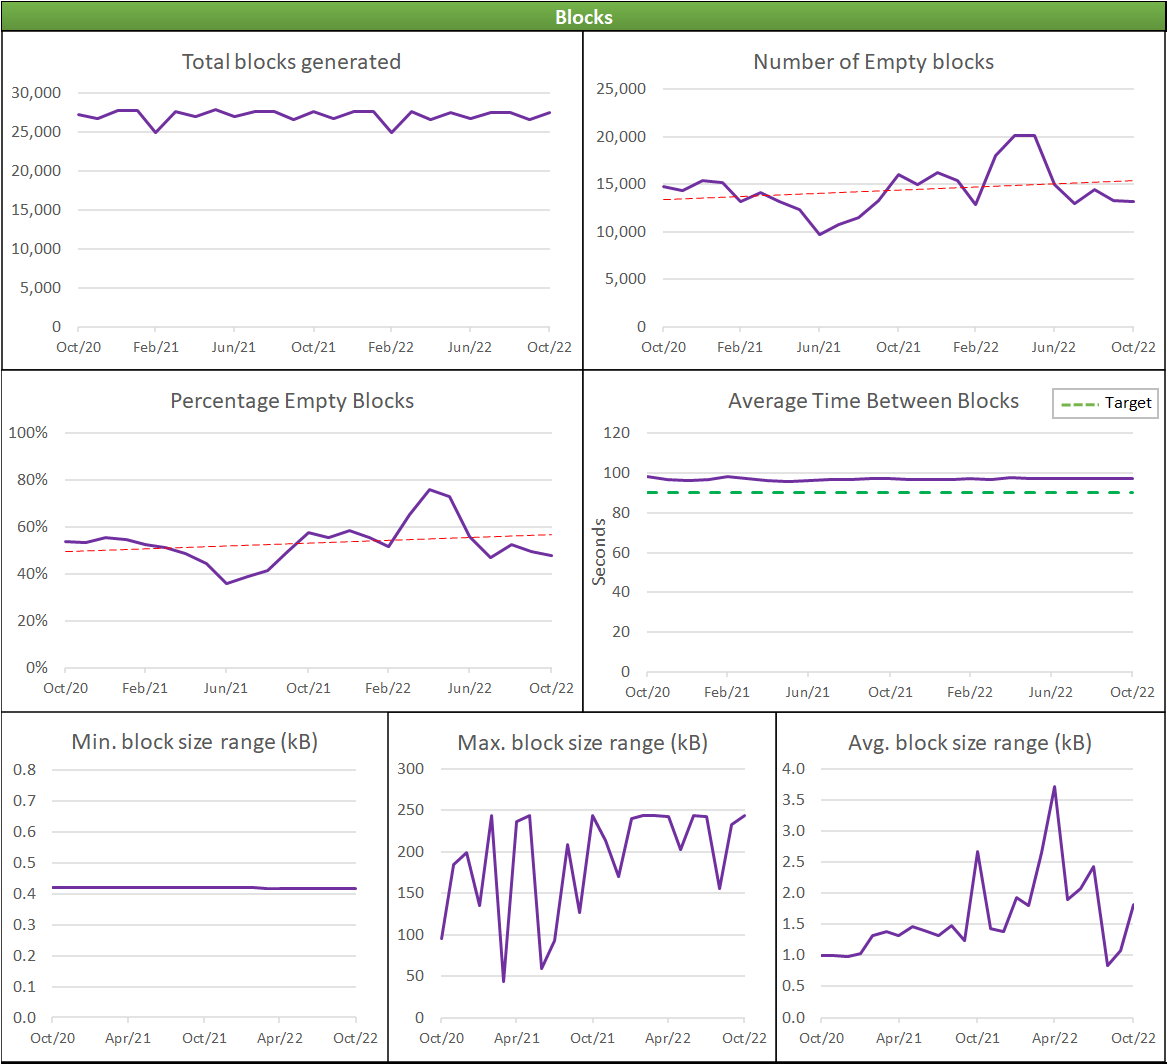Click Oct/22 label under Avg. block size chart
The height and width of the screenshot is (1064, 1169).
[1133, 1038]
